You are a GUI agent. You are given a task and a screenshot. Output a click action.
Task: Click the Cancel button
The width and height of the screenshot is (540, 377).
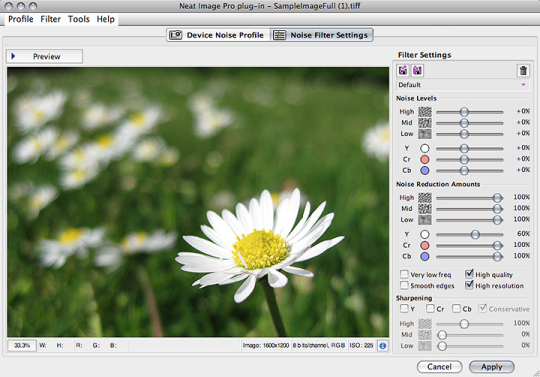(439, 367)
